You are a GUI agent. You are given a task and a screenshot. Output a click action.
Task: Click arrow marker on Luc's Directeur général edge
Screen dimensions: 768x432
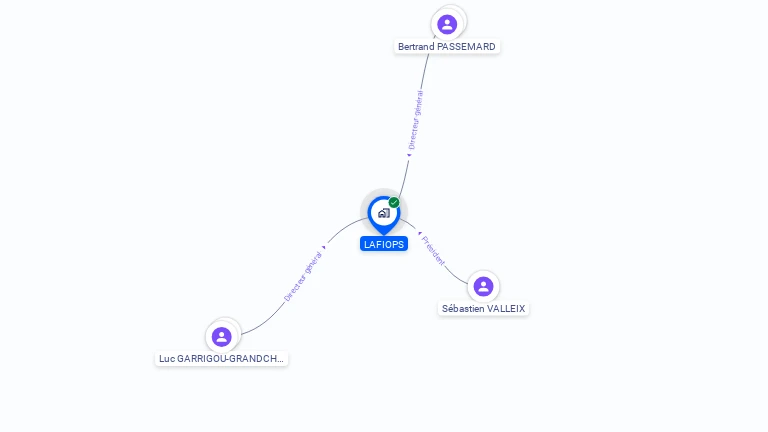click(x=324, y=247)
